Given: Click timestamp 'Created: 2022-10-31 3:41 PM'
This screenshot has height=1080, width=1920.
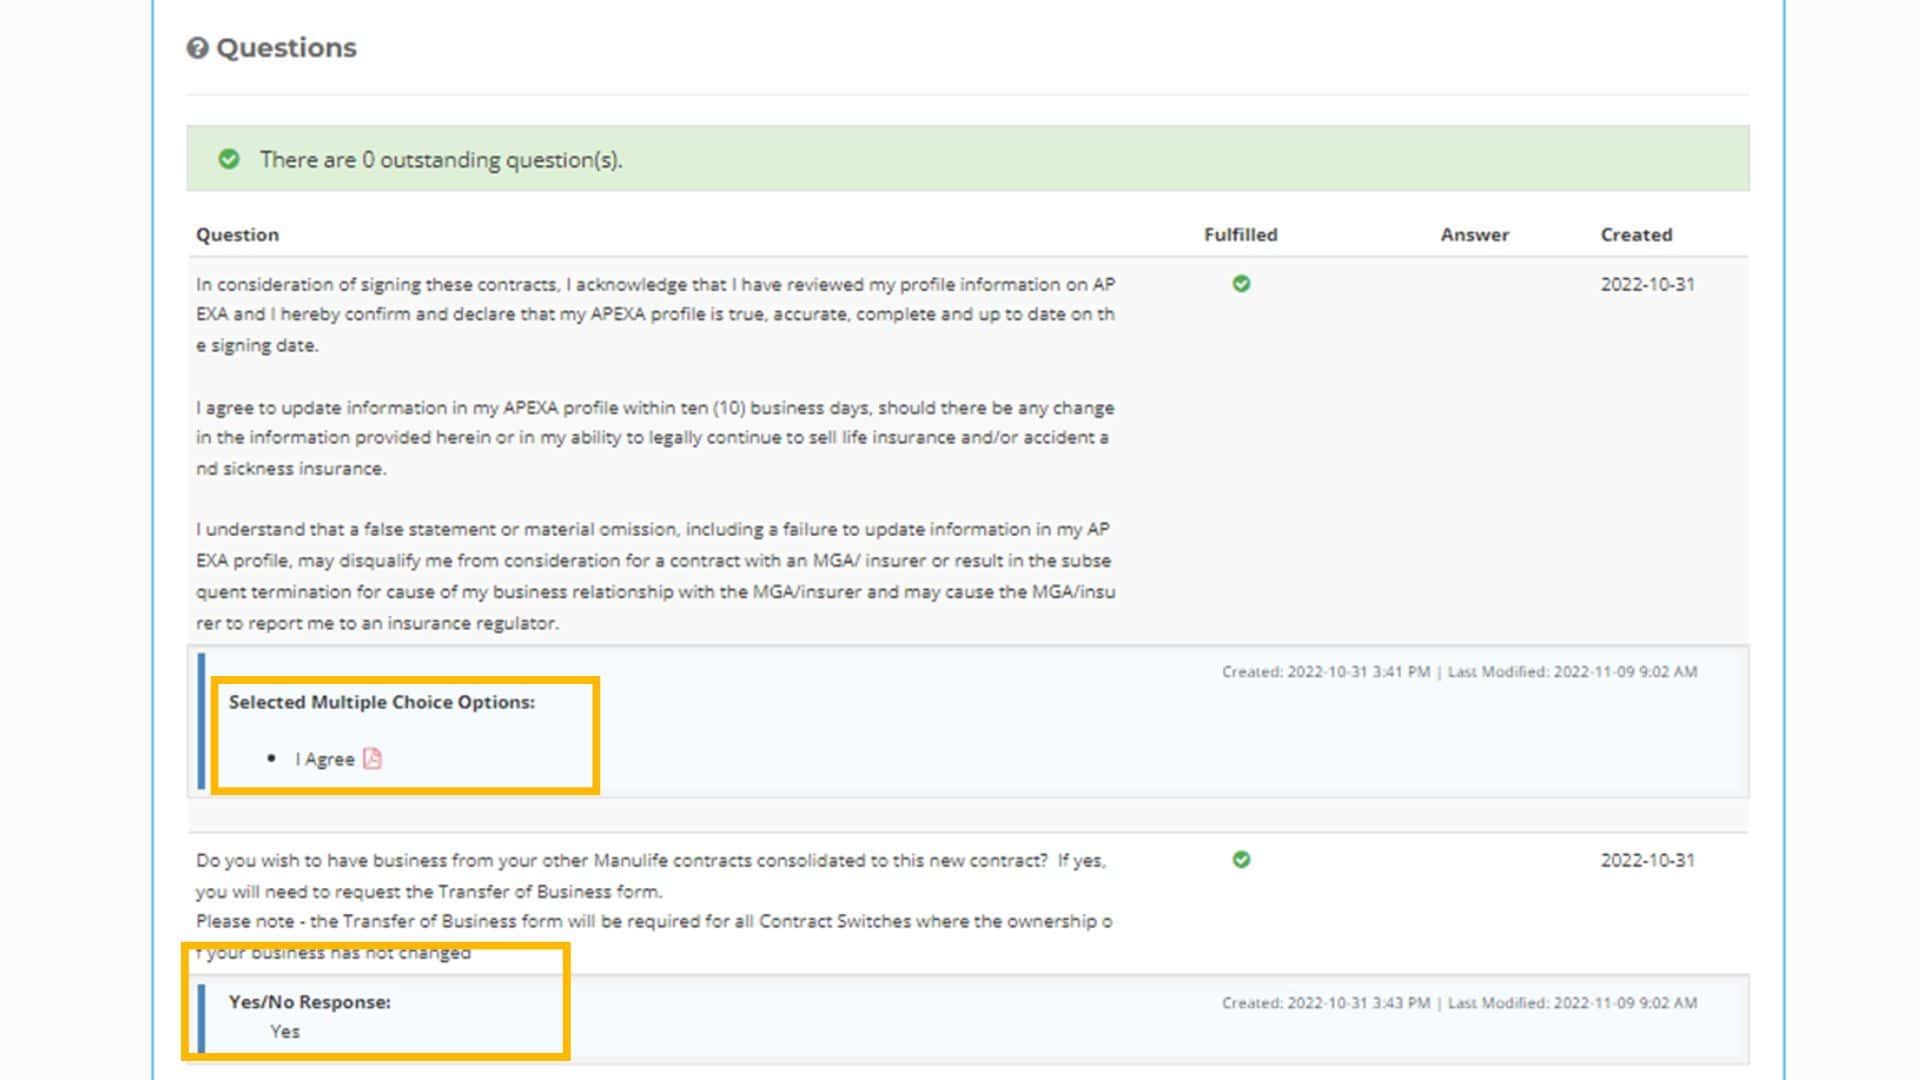Looking at the screenshot, I should point(1325,672).
